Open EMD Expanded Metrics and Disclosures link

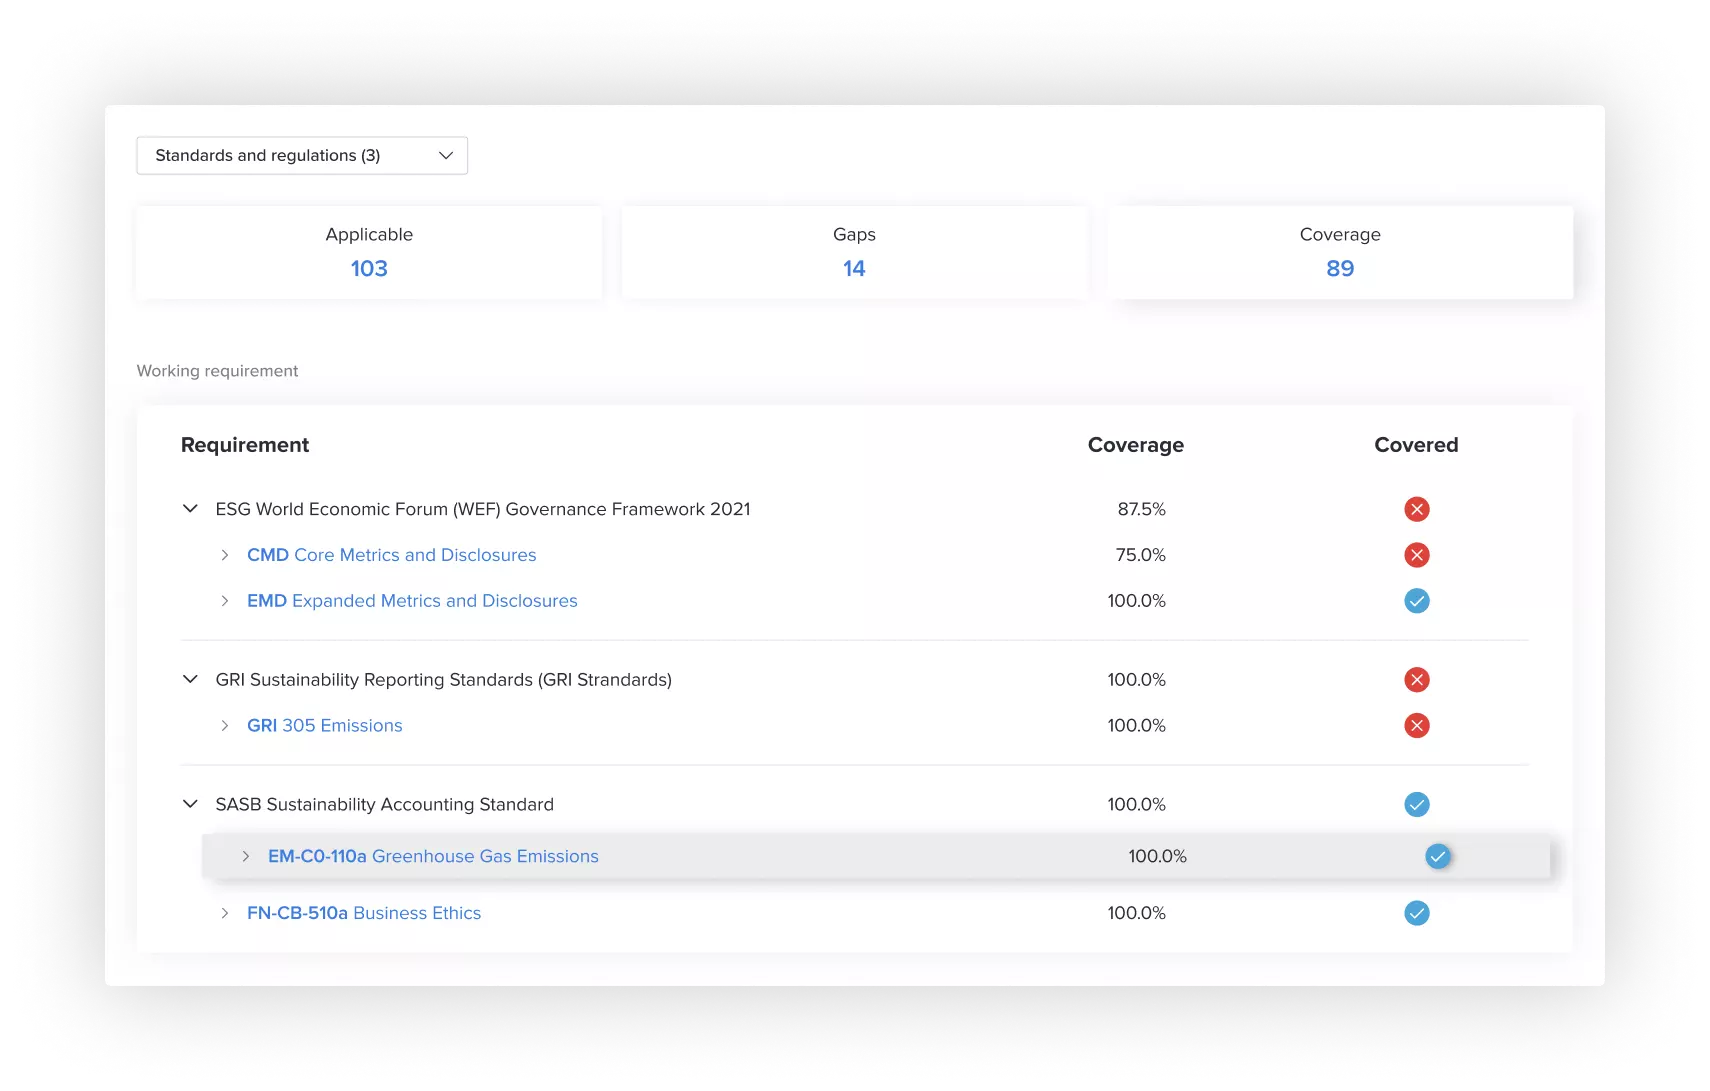tap(412, 601)
